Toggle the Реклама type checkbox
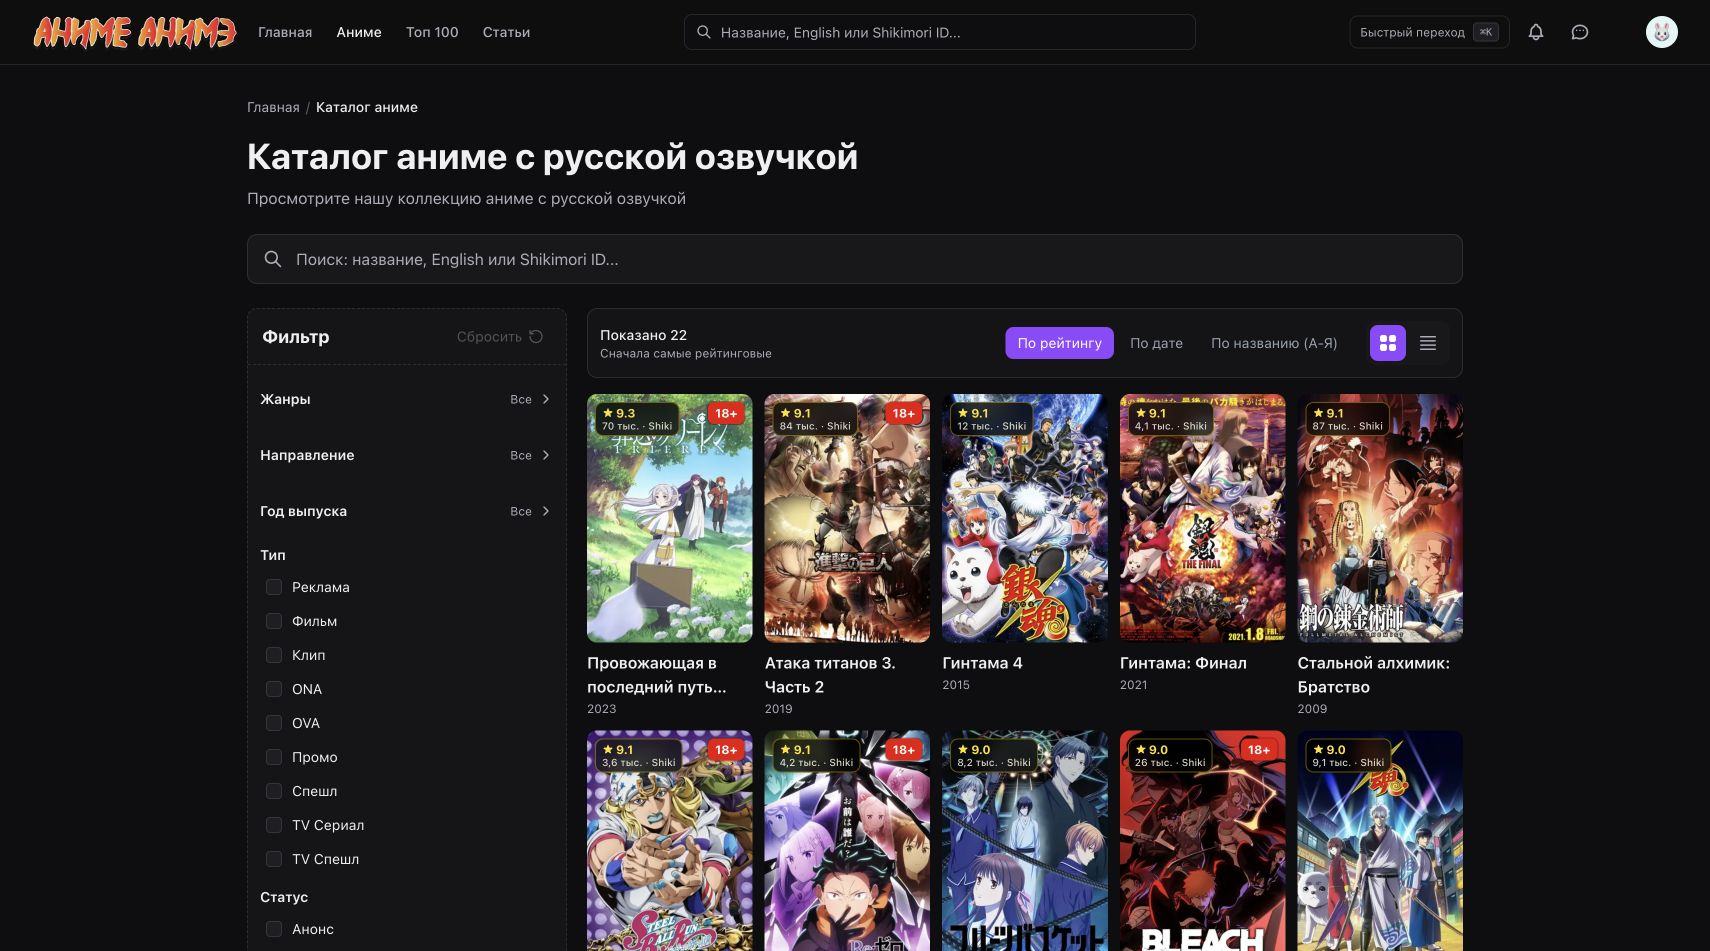Viewport: 1710px width, 951px height. point(274,587)
